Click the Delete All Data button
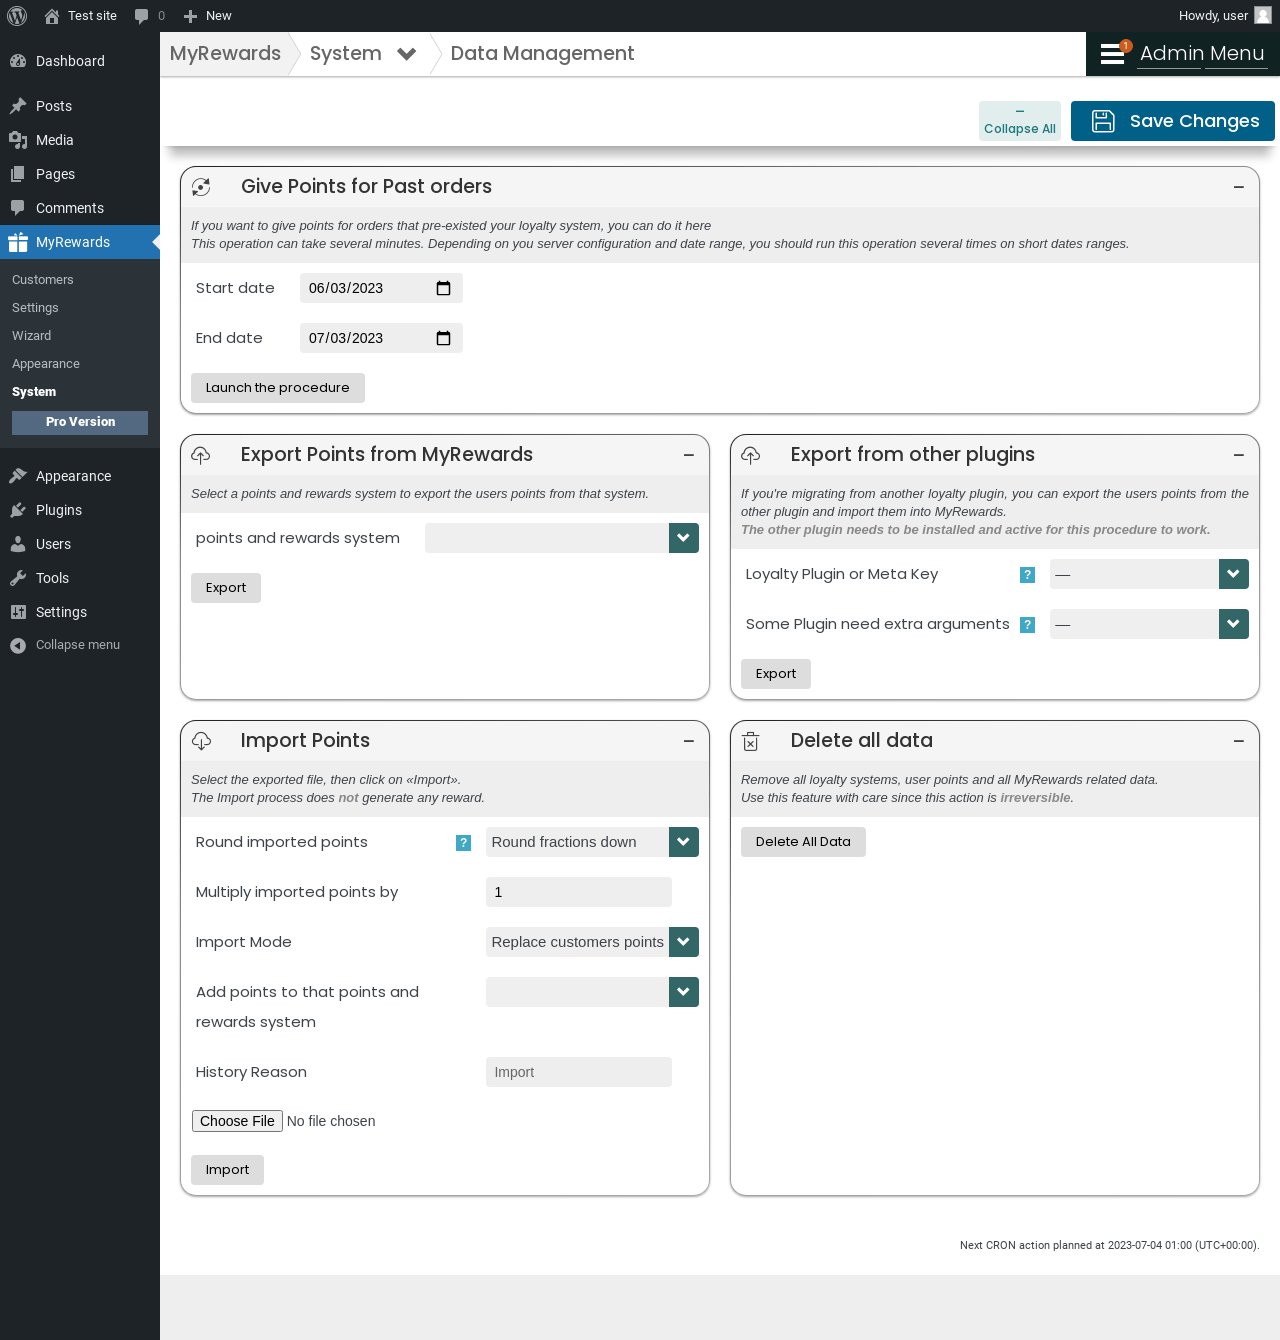This screenshot has height=1340, width=1280. (x=803, y=842)
